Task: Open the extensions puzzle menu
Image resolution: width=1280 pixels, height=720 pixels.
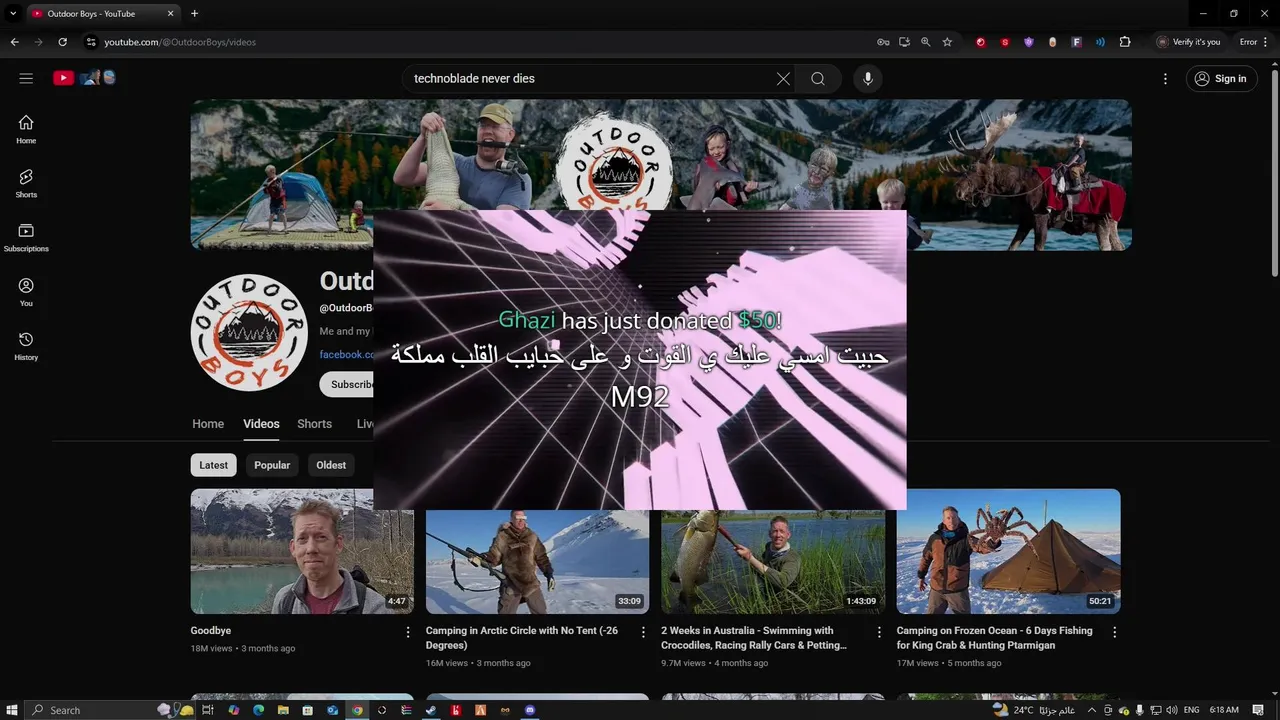Action: click(x=1125, y=42)
